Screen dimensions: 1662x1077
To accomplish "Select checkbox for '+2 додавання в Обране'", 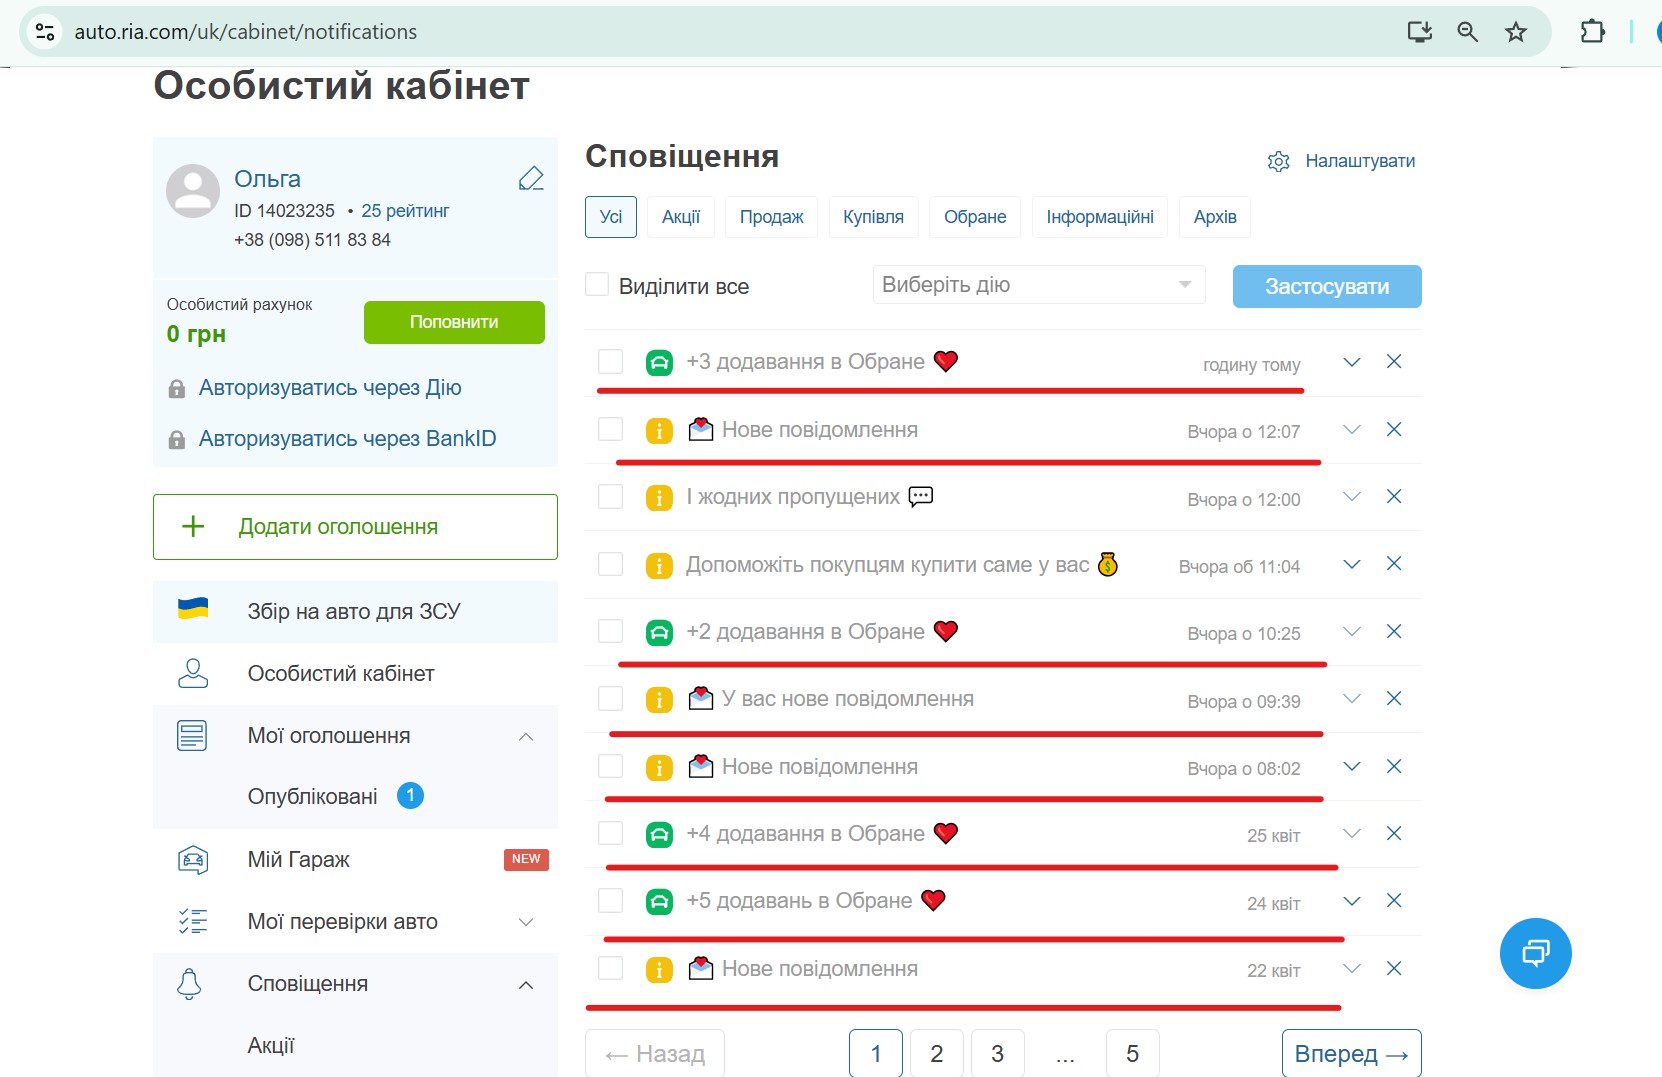I will tap(610, 631).
